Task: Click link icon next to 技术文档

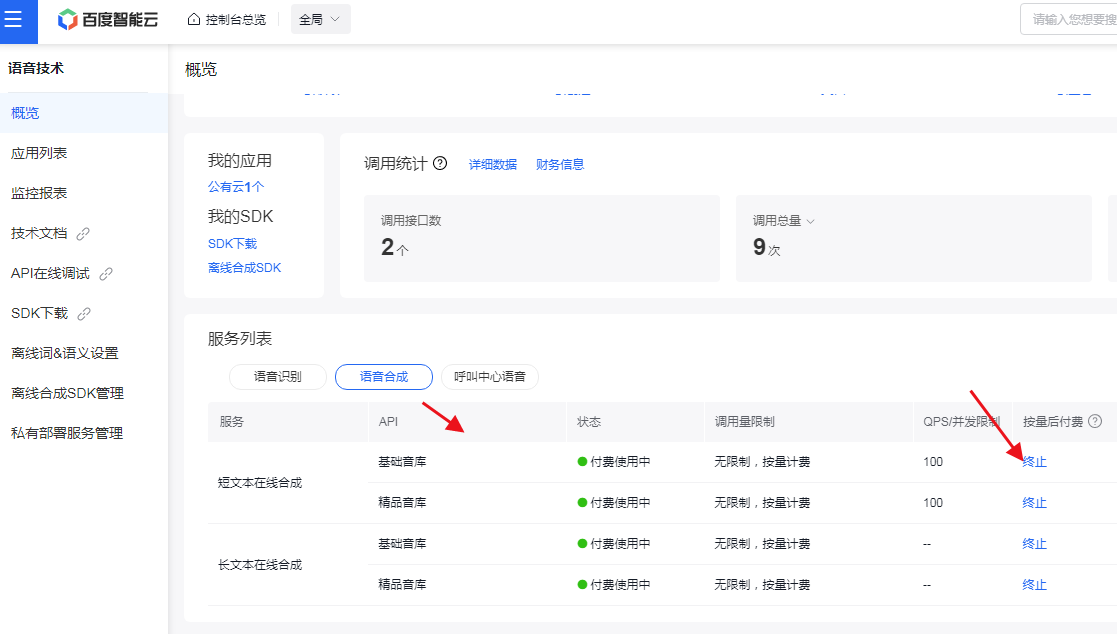Action: 83,234
